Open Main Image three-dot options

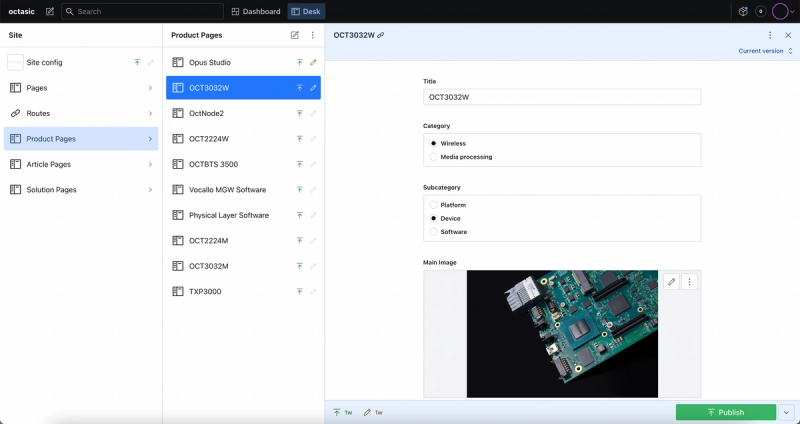click(689, 282)
